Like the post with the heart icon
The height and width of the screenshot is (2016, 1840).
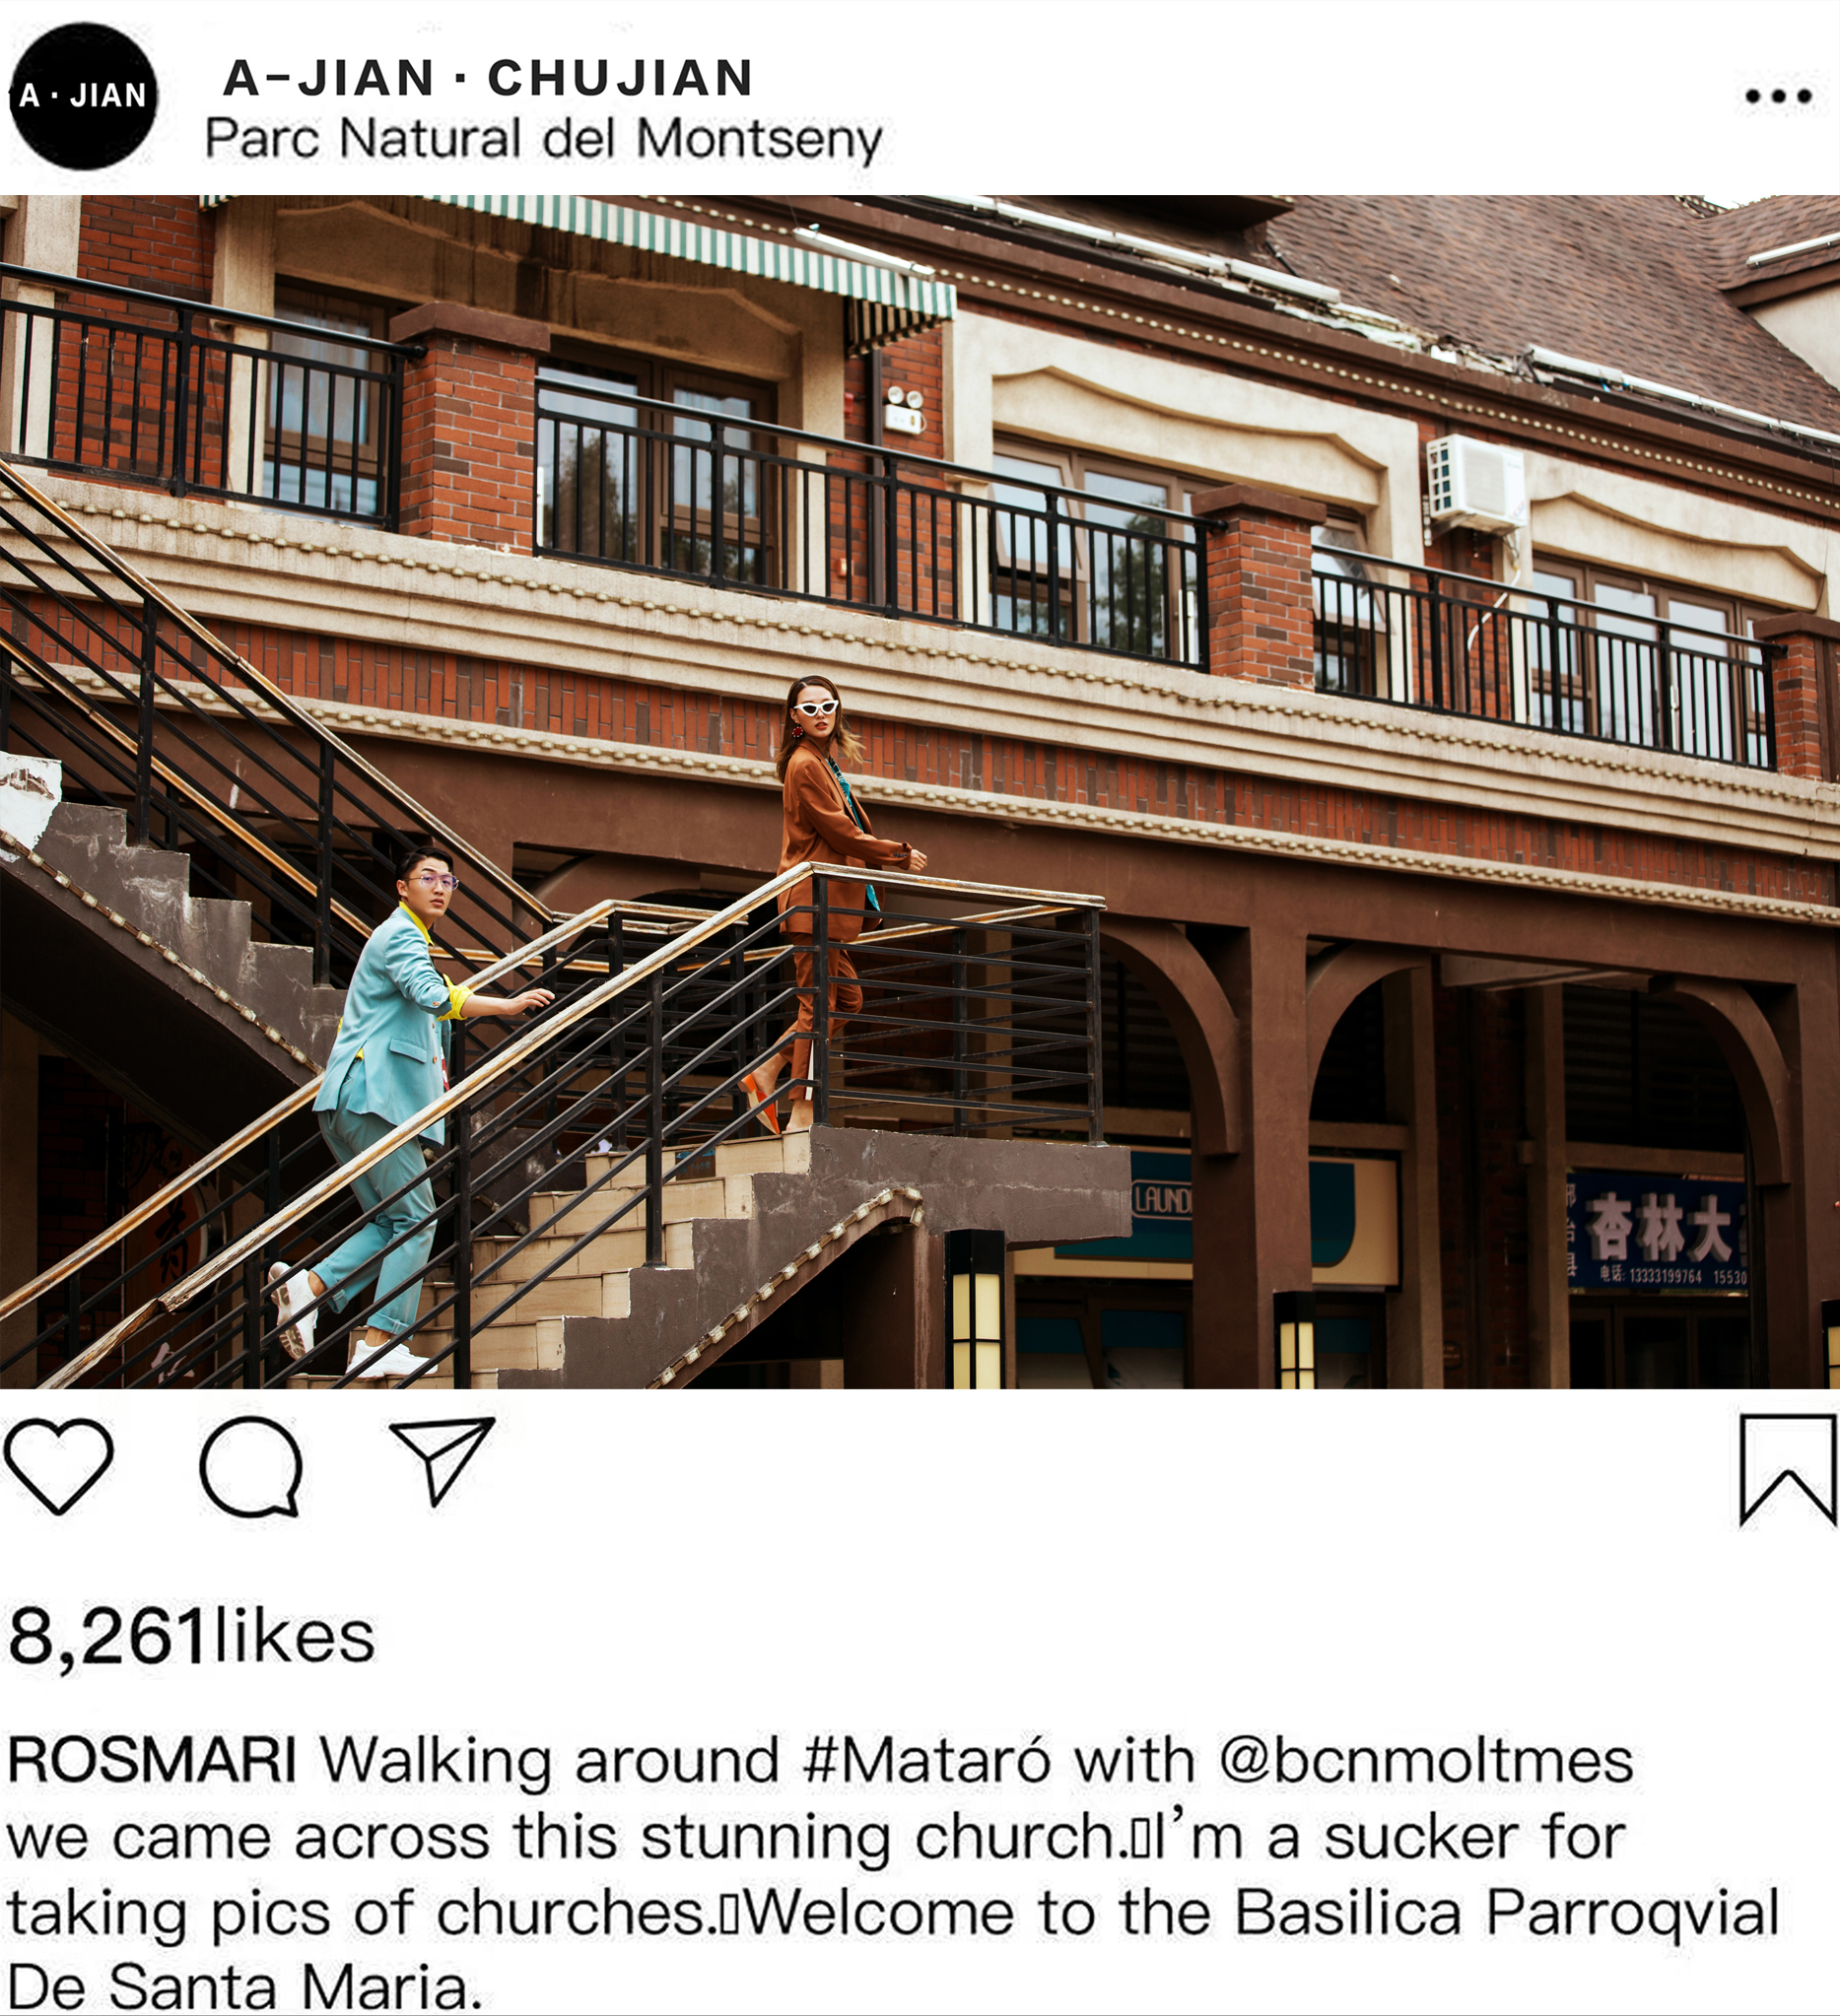coord(58,1466)
